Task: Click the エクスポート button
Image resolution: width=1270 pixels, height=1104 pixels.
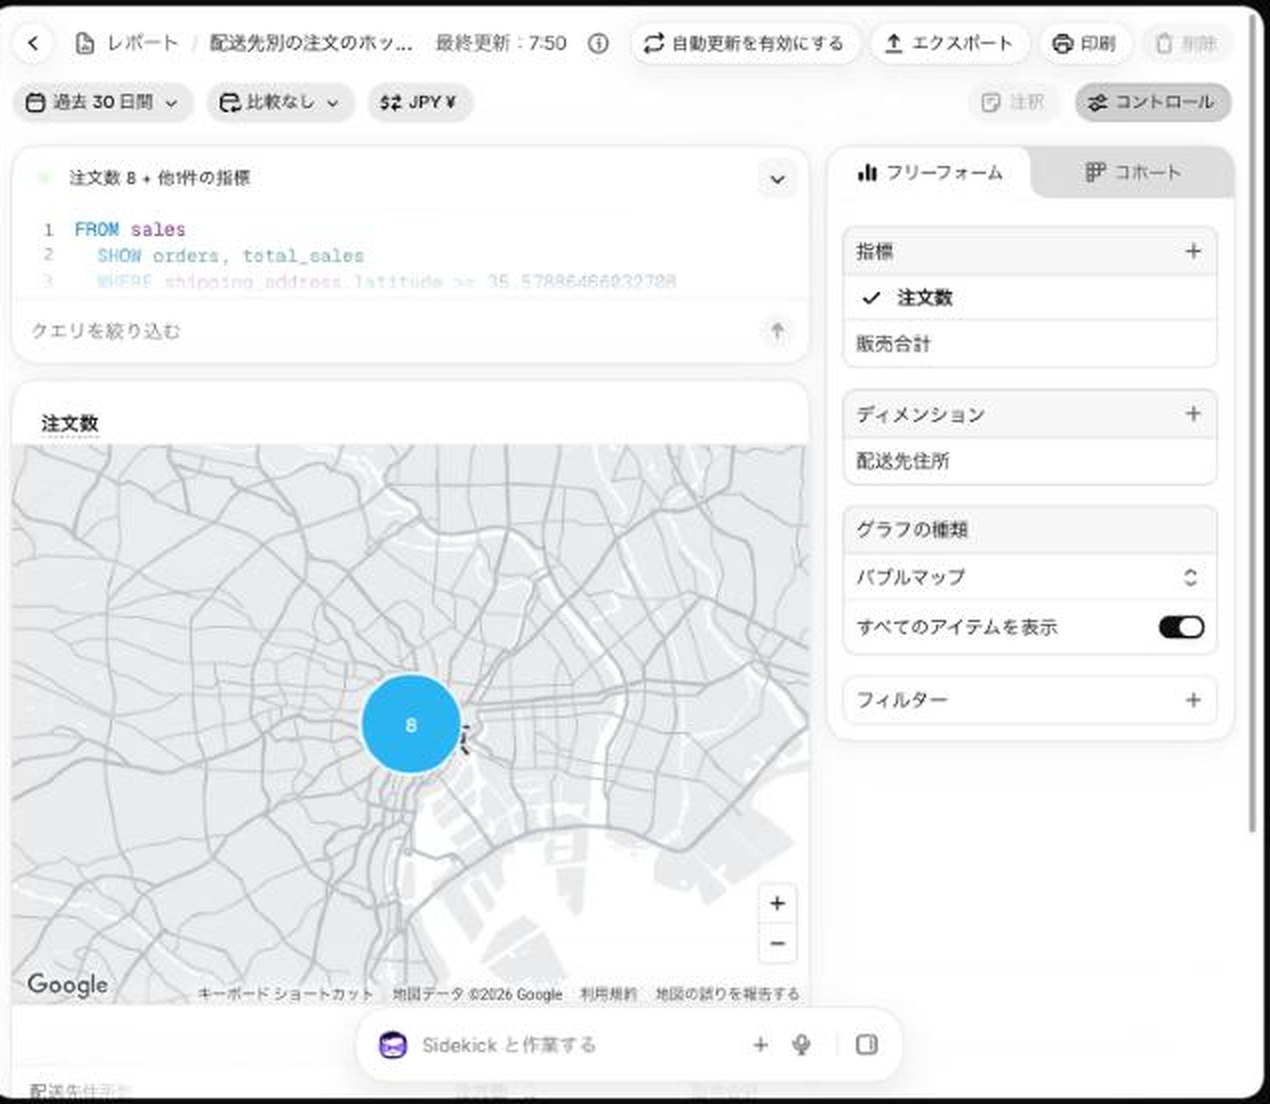Action: (x=949, y=43)
